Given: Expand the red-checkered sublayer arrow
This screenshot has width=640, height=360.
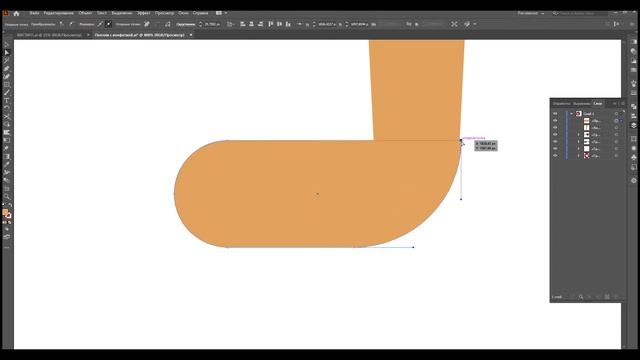Looking at the screenshot, I should pyautogui.click(x=578, y=156).
